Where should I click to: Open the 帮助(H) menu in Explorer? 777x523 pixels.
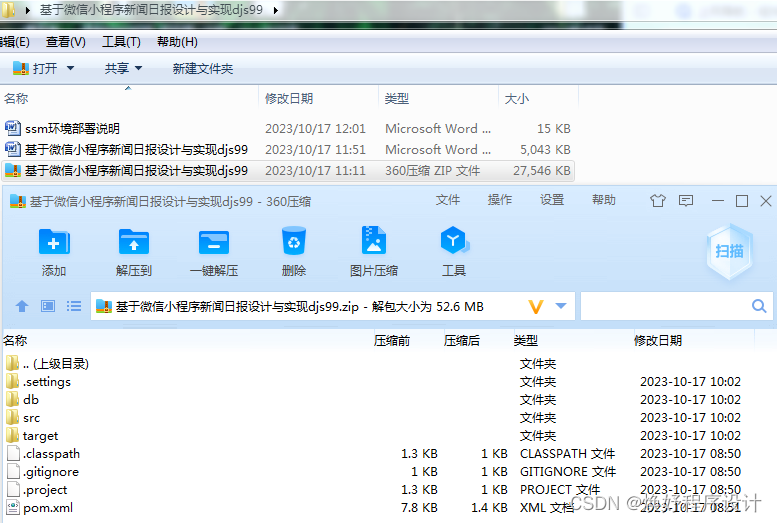coord(177,42)
